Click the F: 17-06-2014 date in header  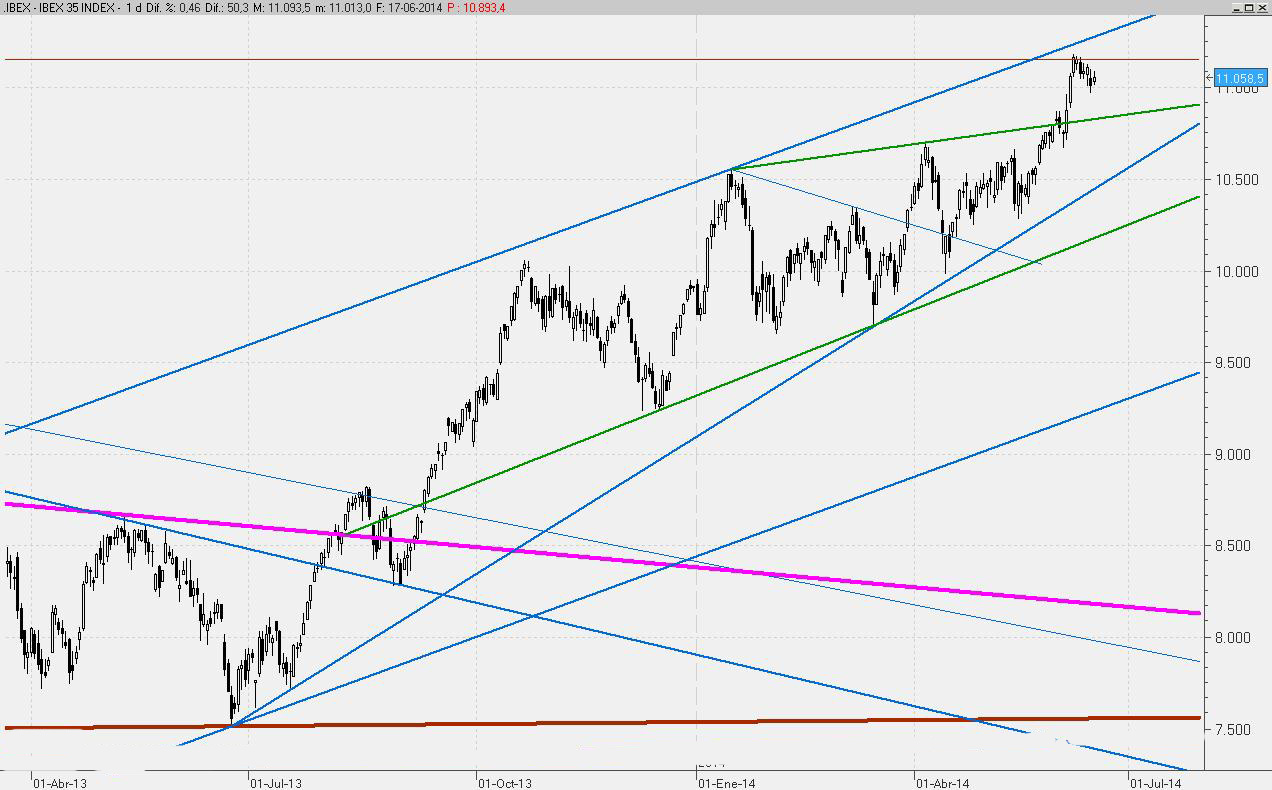pyautogui.click(x=410, y=8)
